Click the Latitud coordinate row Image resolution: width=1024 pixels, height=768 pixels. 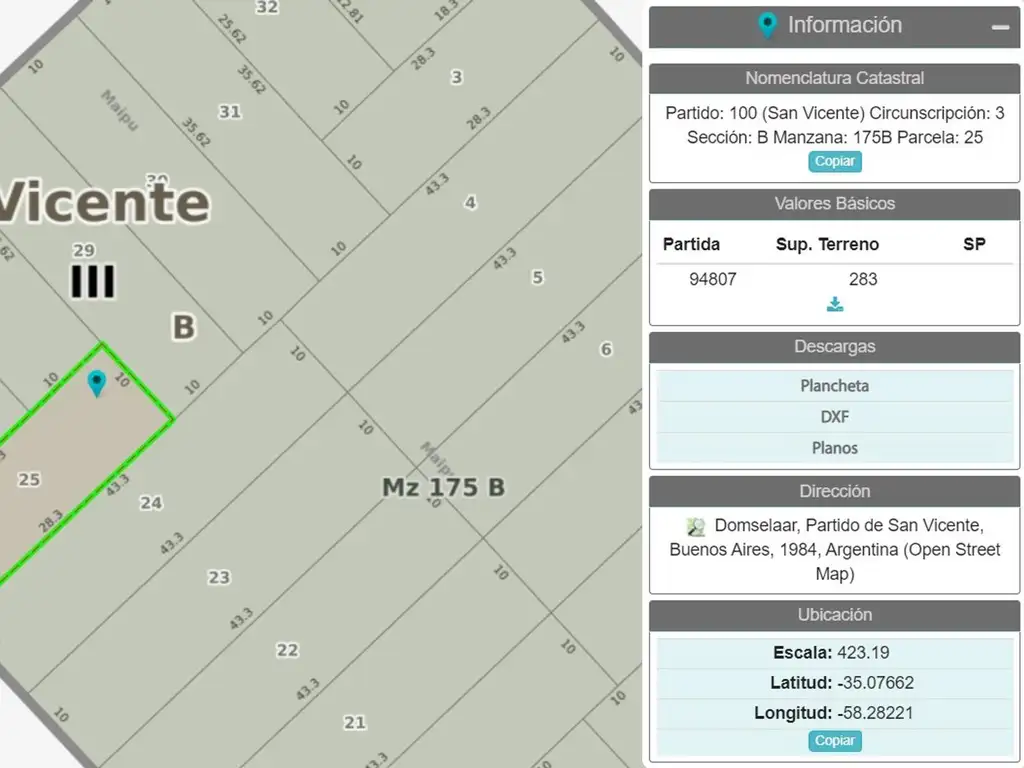834,683
